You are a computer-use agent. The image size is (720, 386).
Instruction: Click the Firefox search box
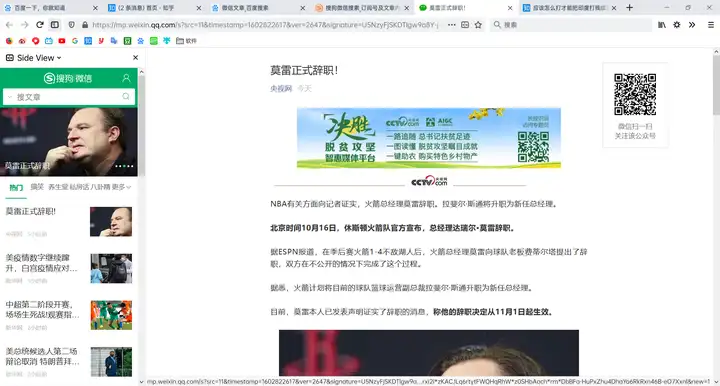pos(570,25)
